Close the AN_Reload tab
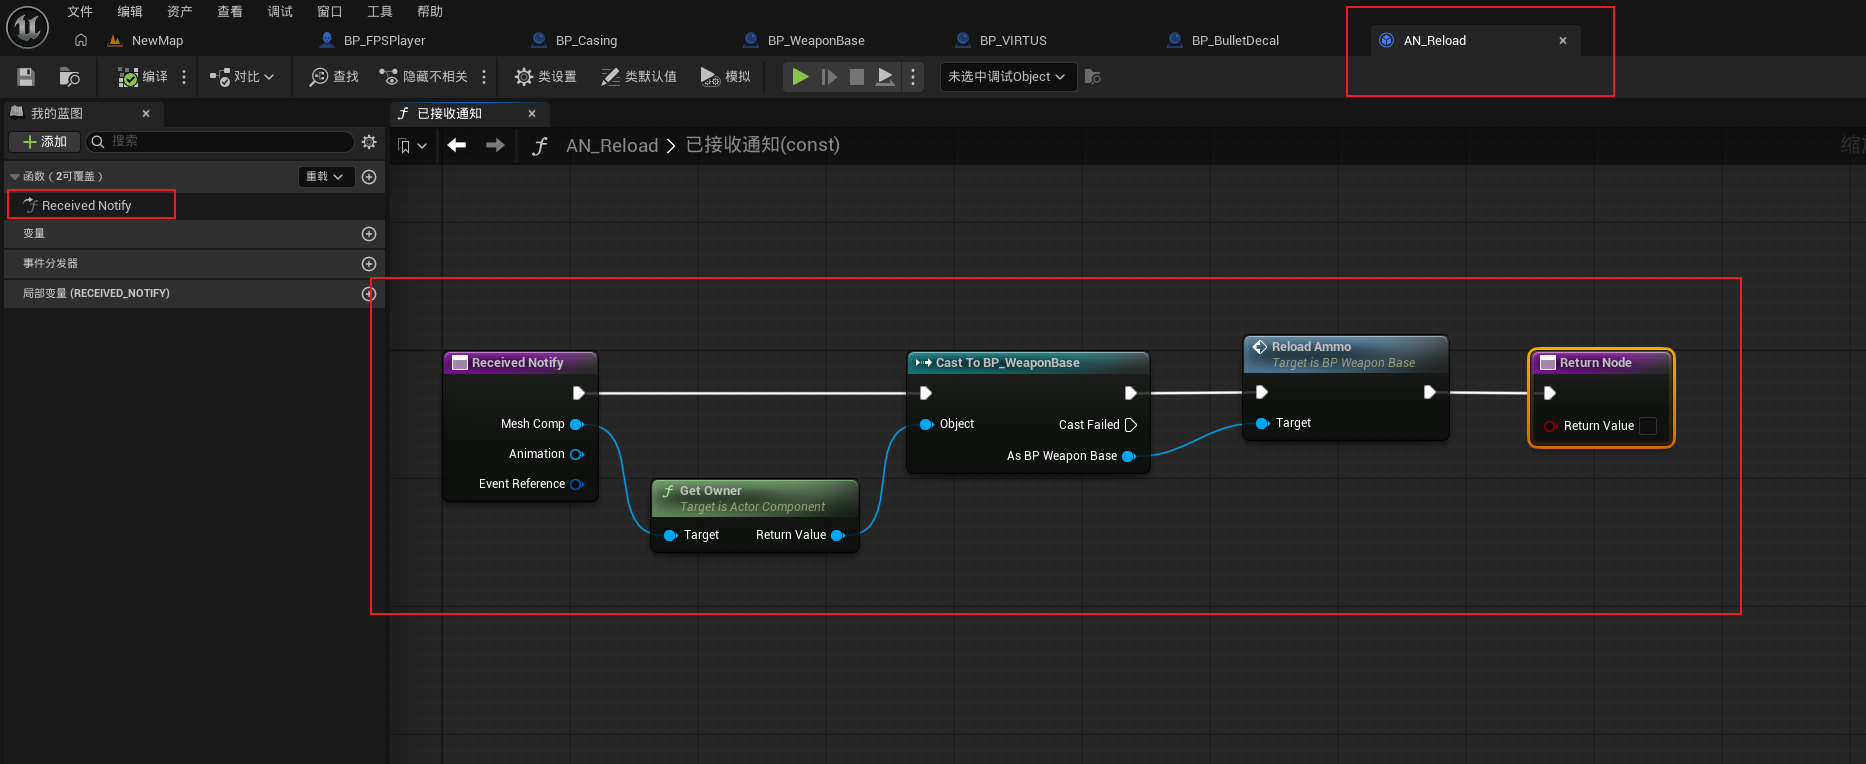 [x=1563, y=41]
